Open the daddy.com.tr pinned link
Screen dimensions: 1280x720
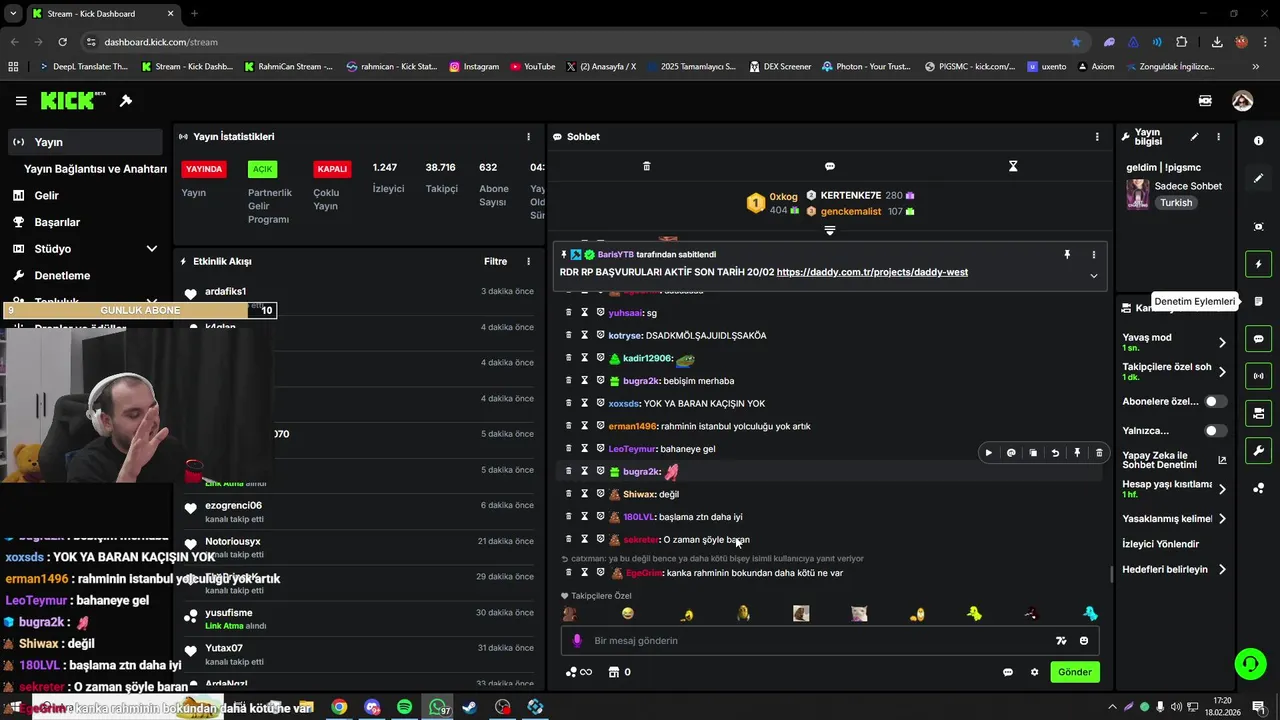(872, 272)
